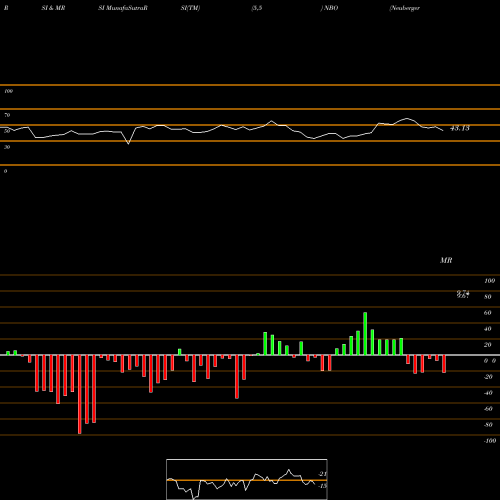Image resolution: width=500 pixels, height=500 pixels.
Task: Click the 'SI & MR' header label
Action: (53, 8)
